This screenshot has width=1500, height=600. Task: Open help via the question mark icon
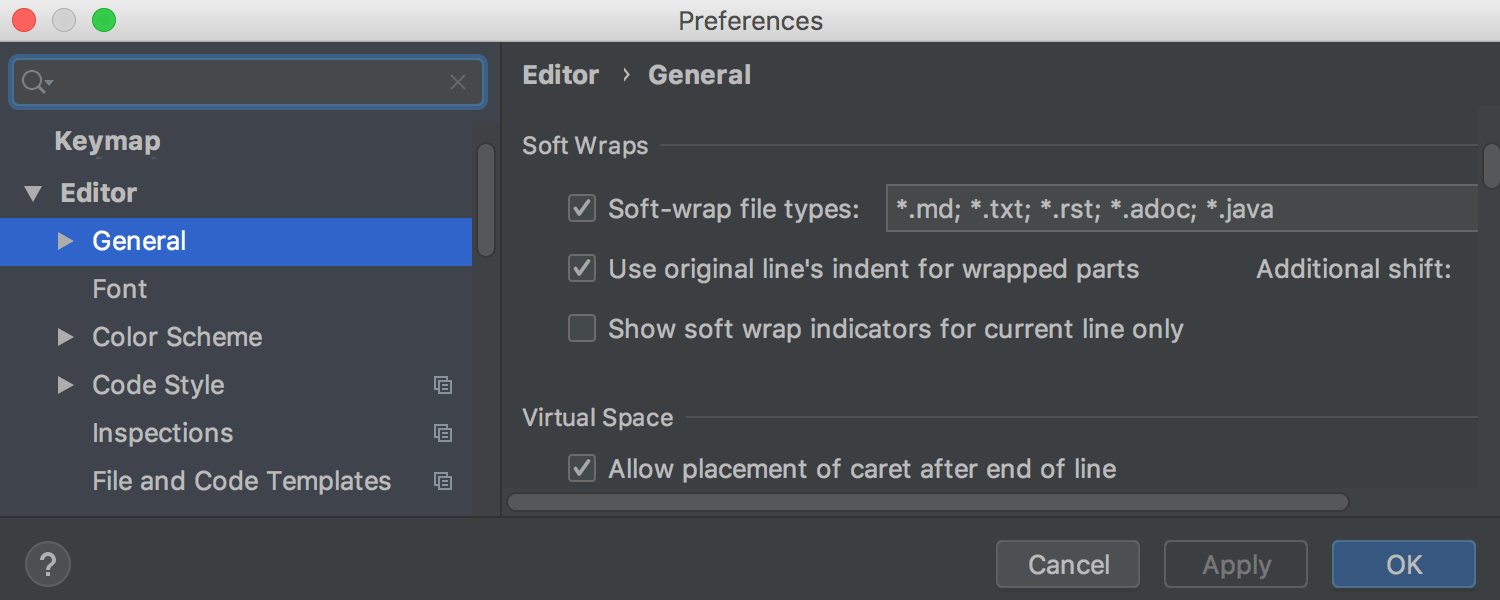[x=47, y=564]
